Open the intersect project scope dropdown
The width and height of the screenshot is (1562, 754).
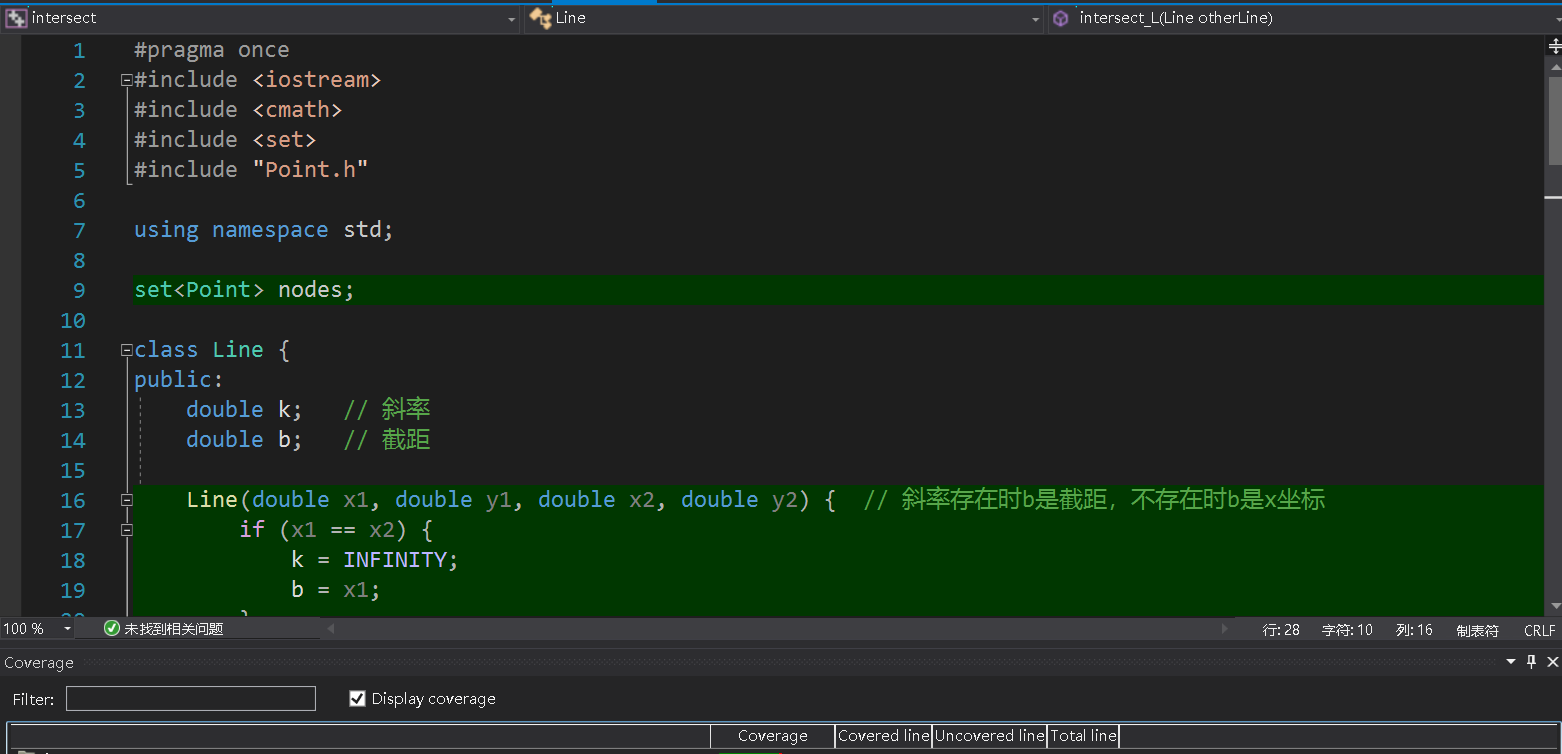(x=511, y=19)
